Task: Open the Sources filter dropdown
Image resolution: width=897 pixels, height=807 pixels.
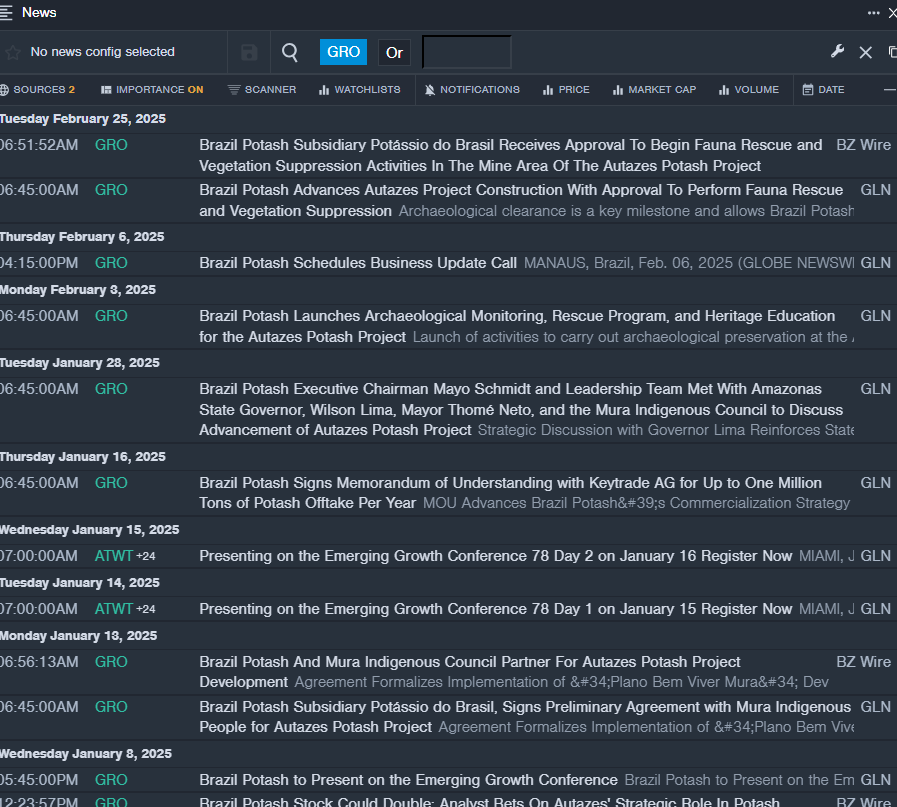Action: click(38, 90)
